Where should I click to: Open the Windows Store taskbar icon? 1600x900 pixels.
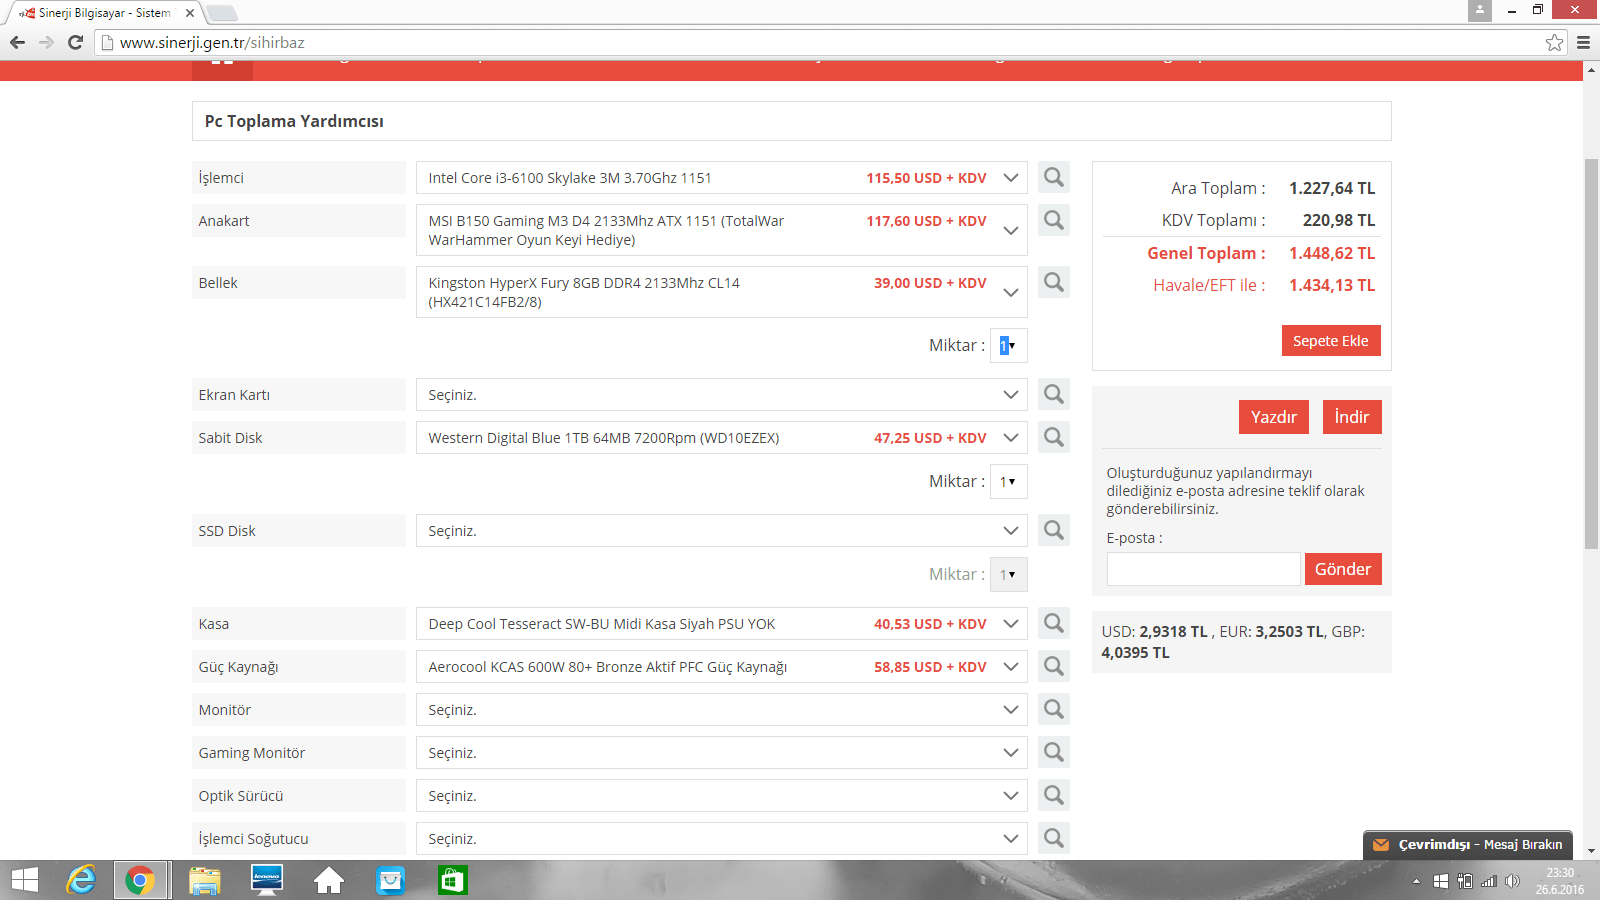click(453, 880)
